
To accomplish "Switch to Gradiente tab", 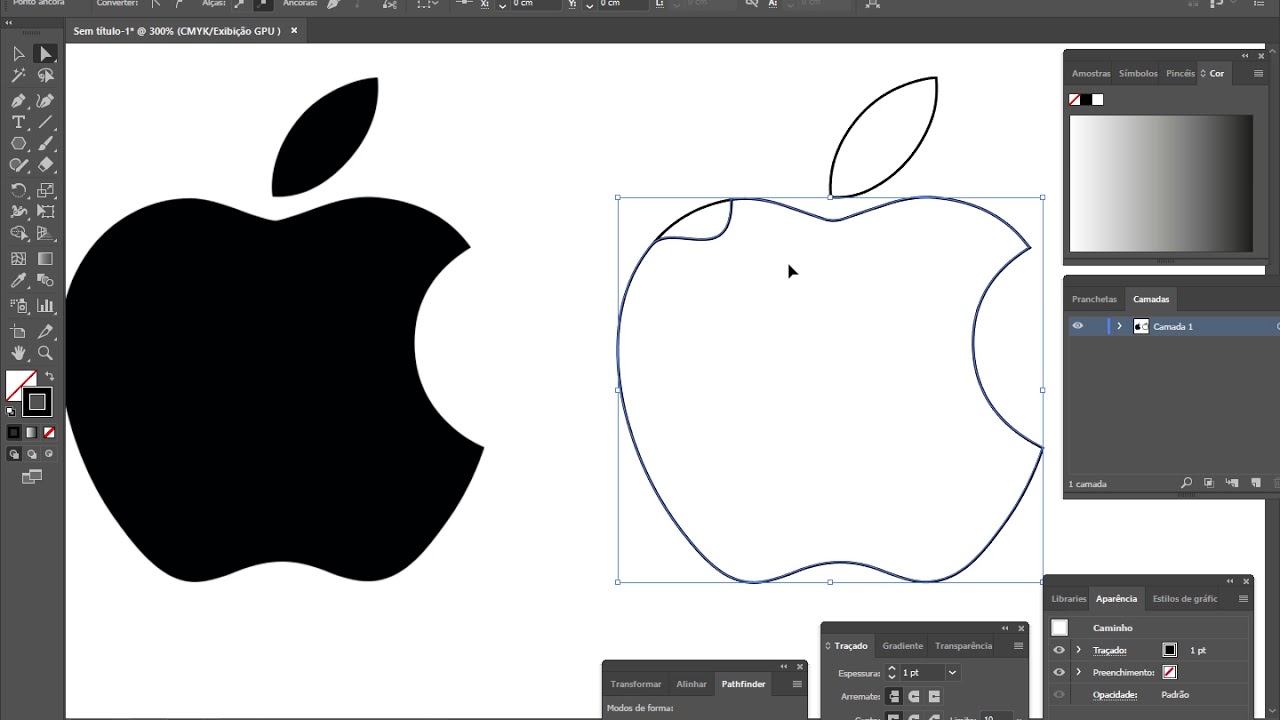I will [x=902, y=645].
